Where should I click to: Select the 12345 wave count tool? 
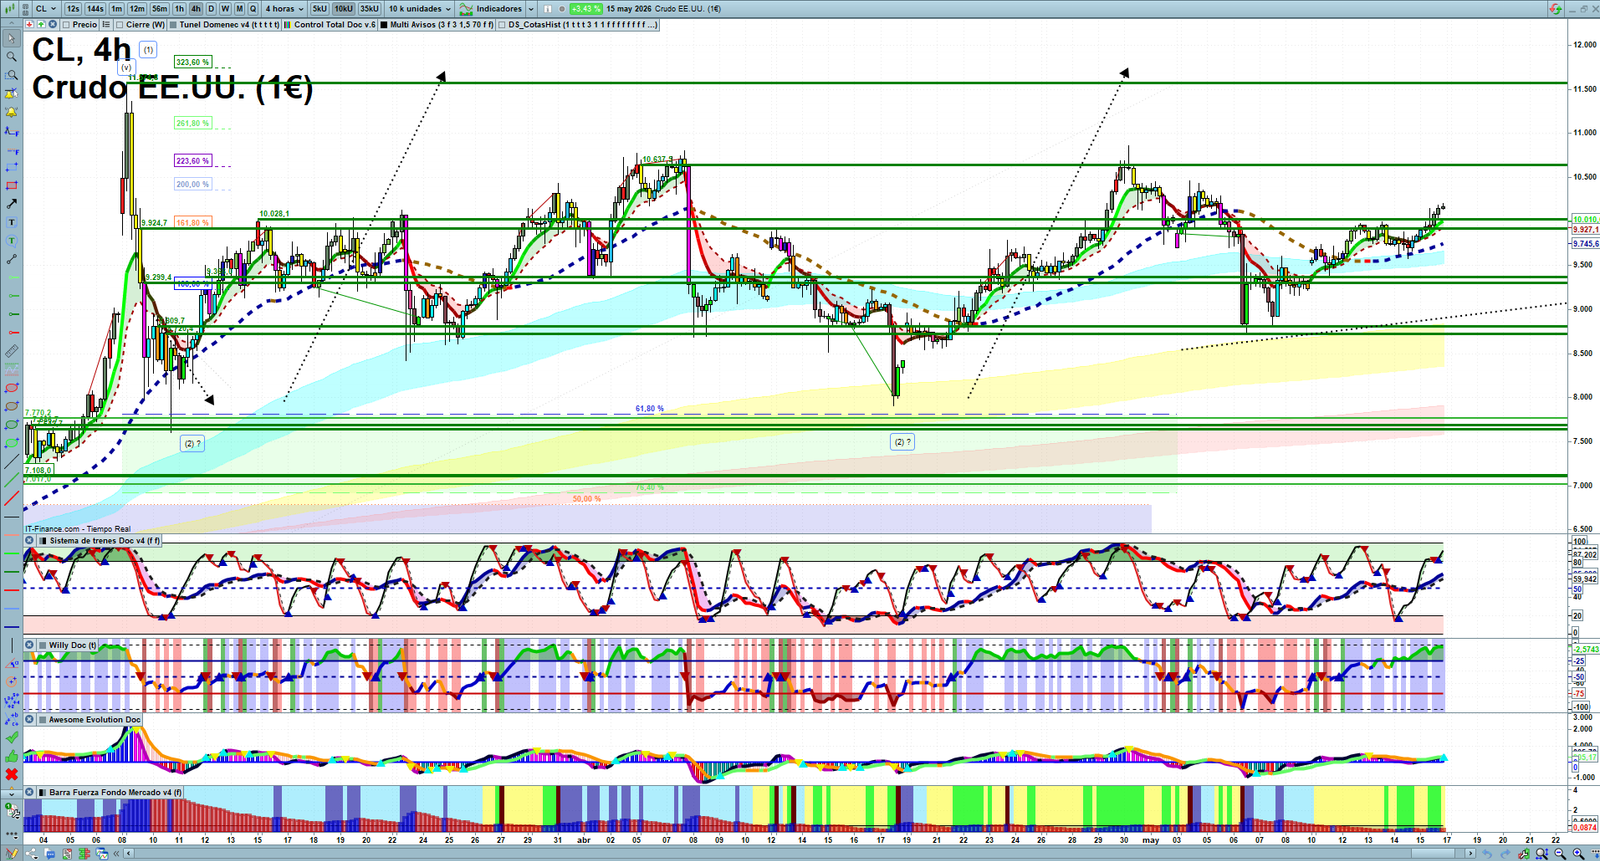pos(12,699)
